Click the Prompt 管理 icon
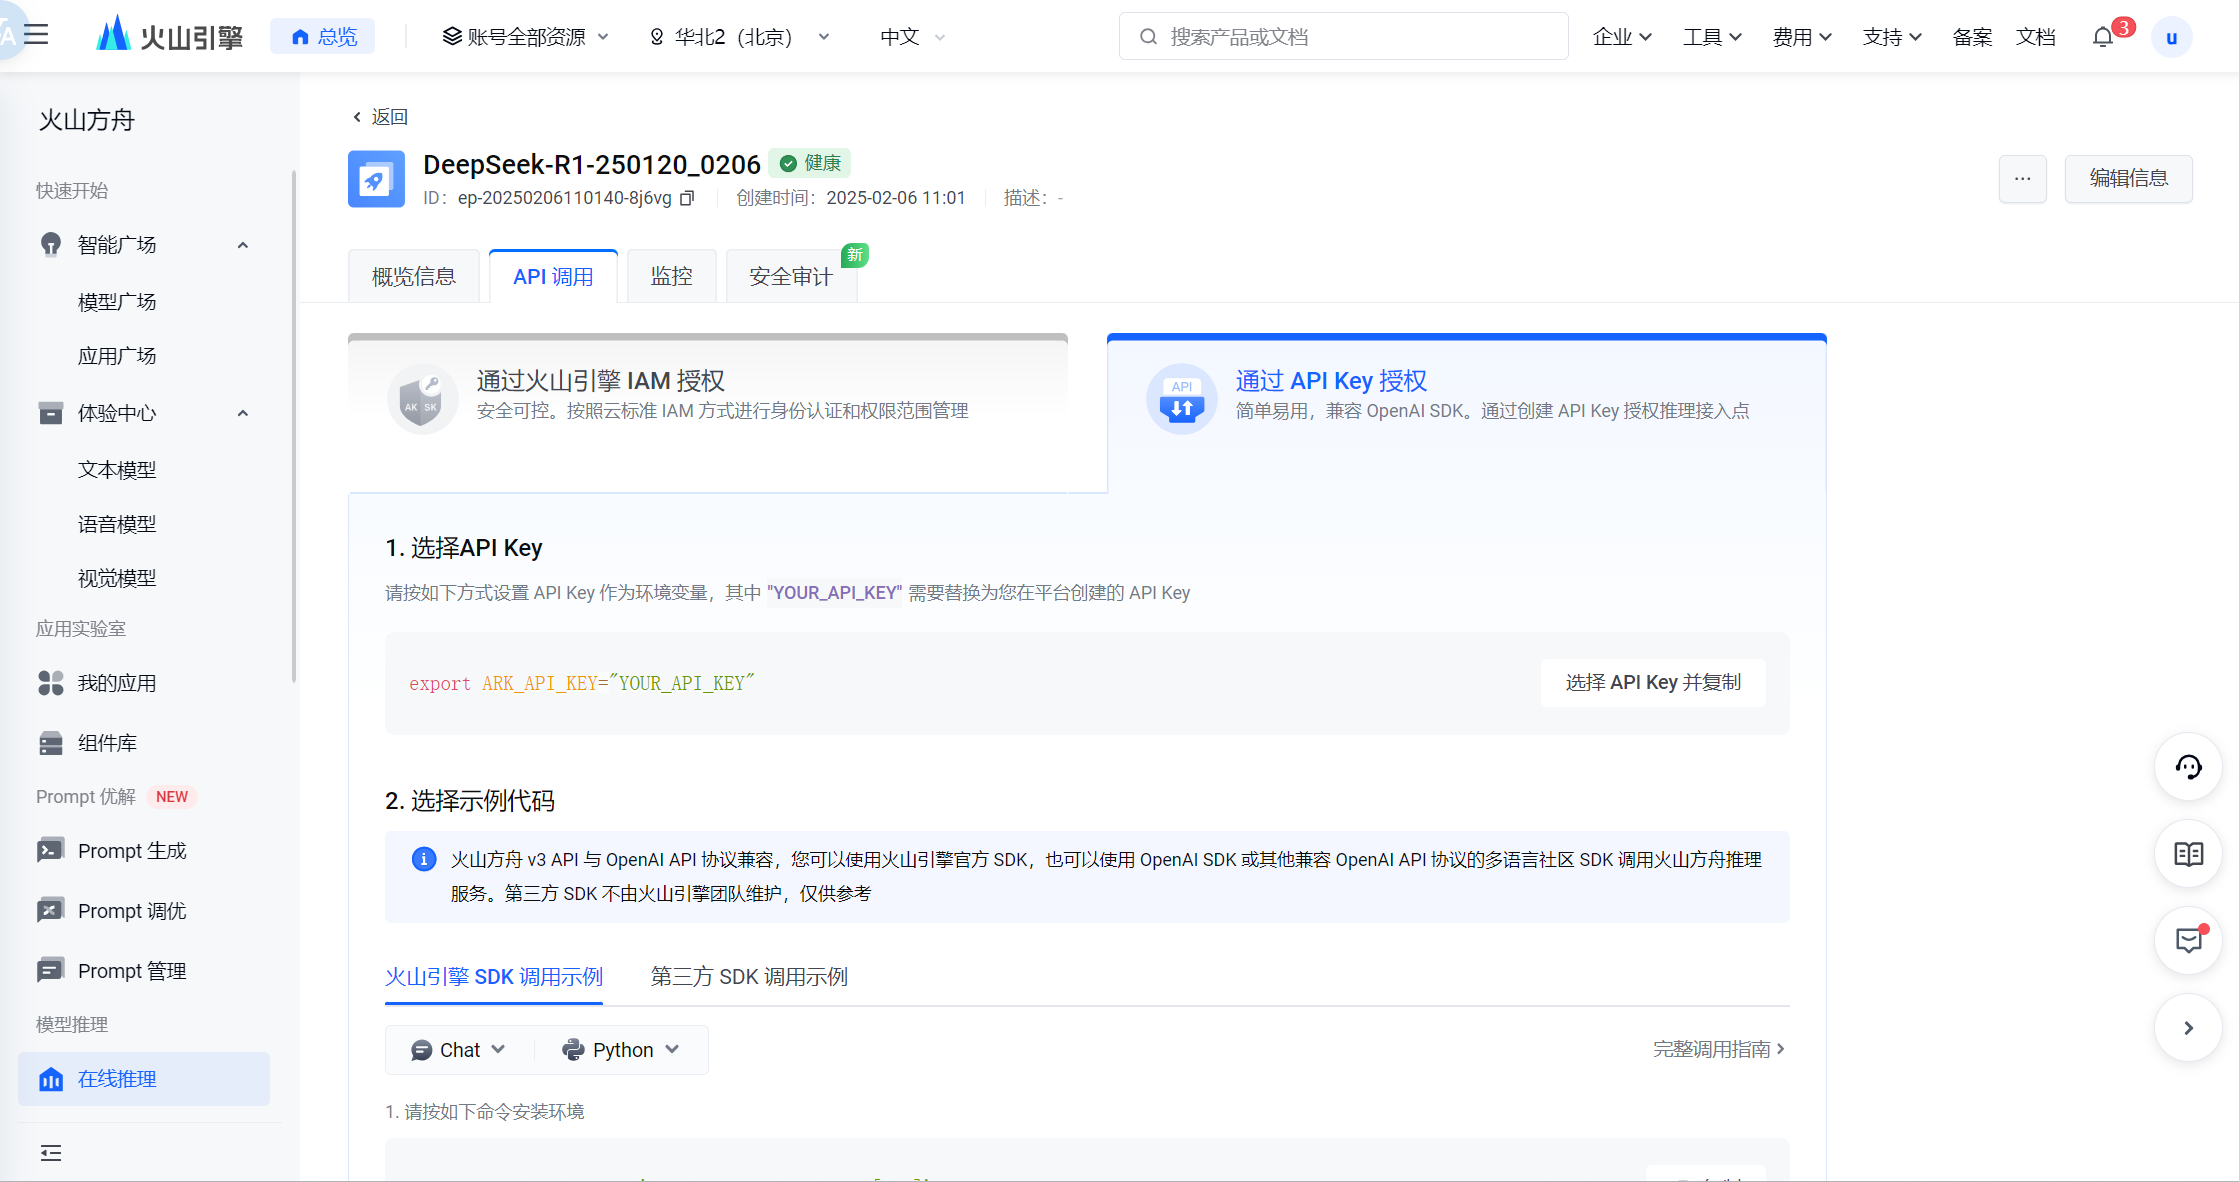Viewport: 2239px width, 1182px height. pyautogui.click(x=51, y=971)
